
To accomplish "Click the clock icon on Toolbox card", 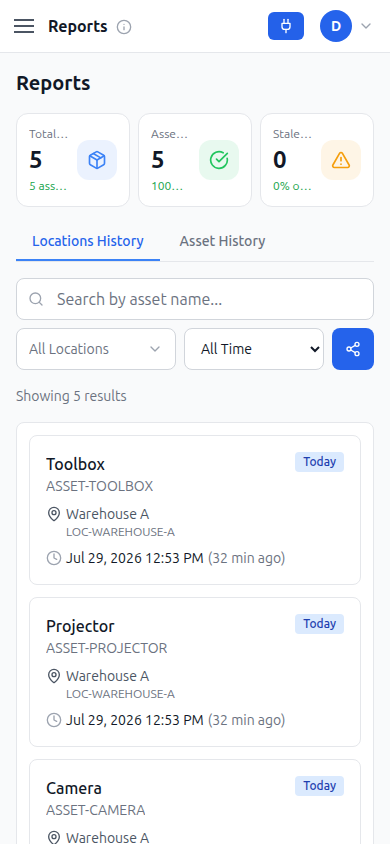I will [54, 558].
